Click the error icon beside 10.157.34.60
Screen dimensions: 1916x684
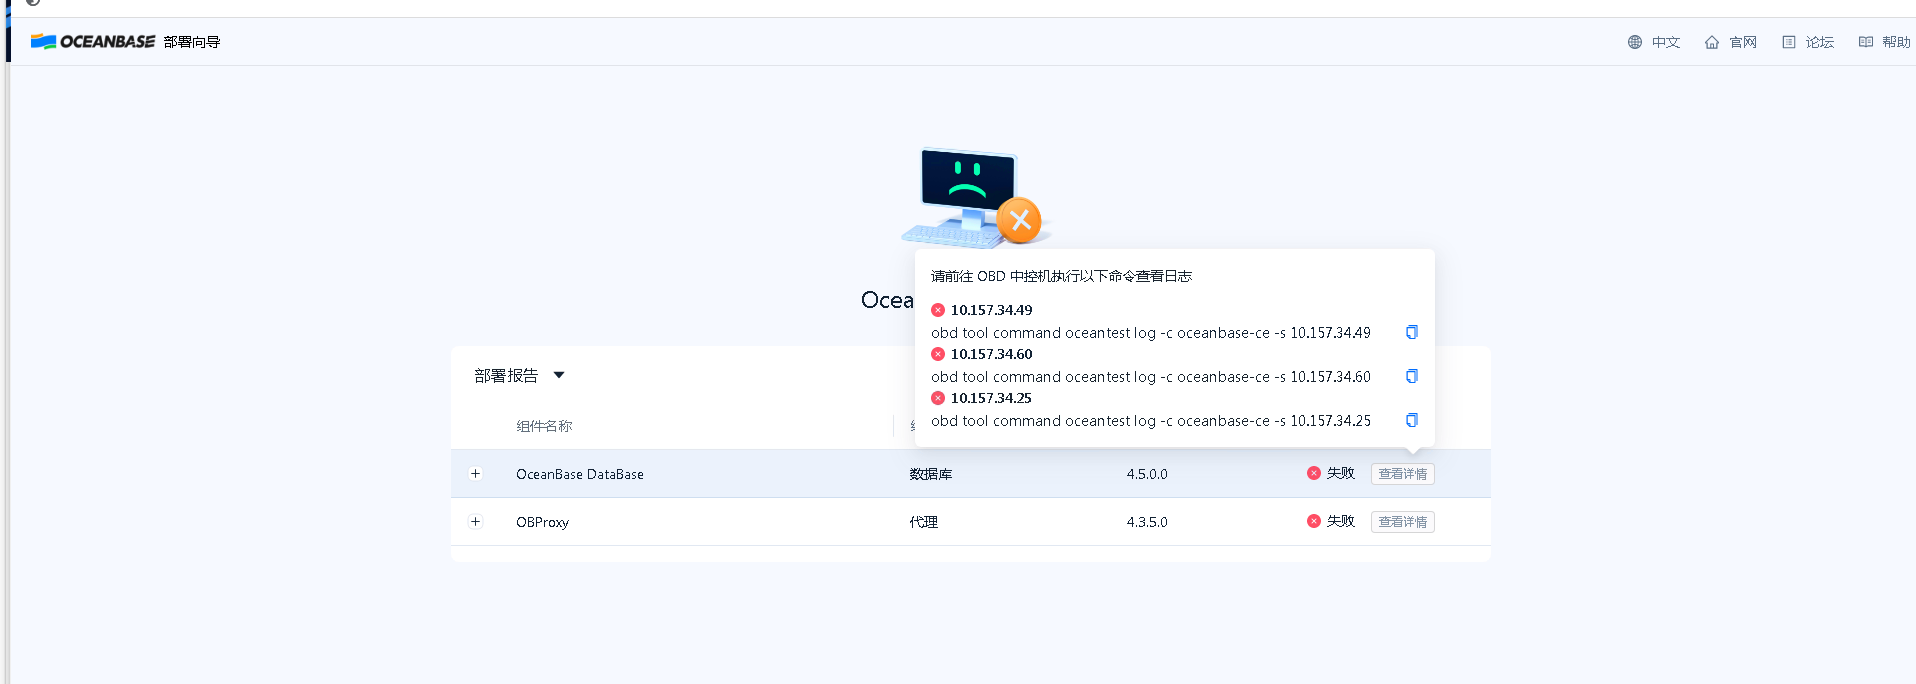(x=938, y=354)
